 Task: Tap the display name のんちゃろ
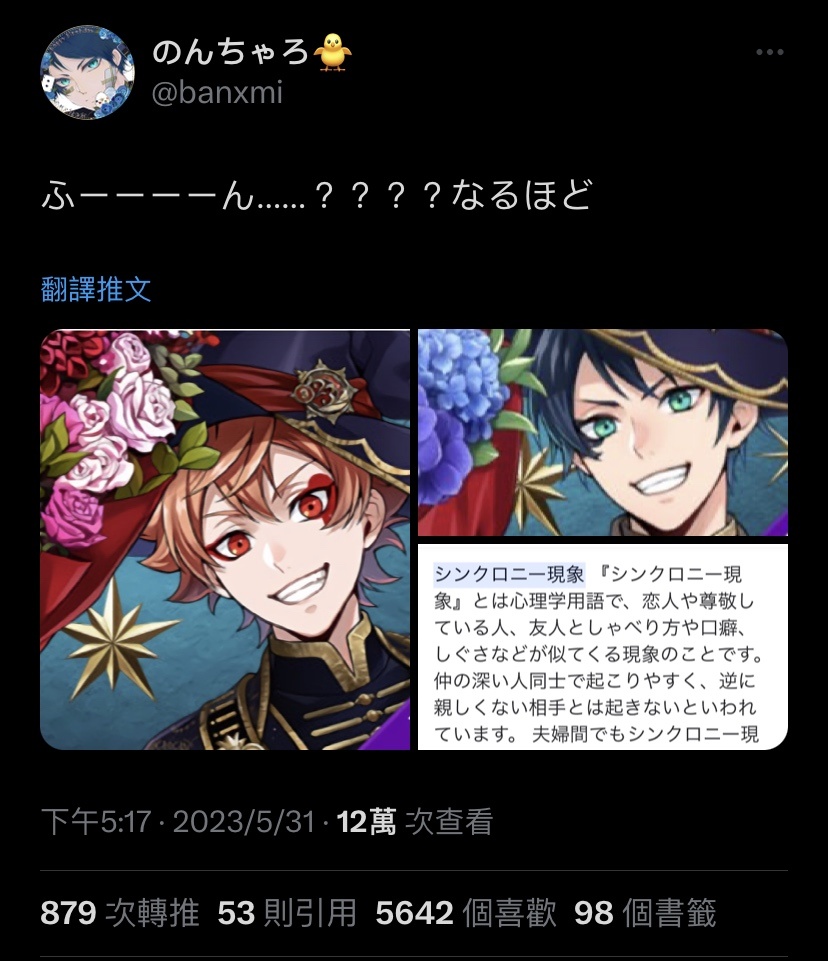tap(230, 51)
